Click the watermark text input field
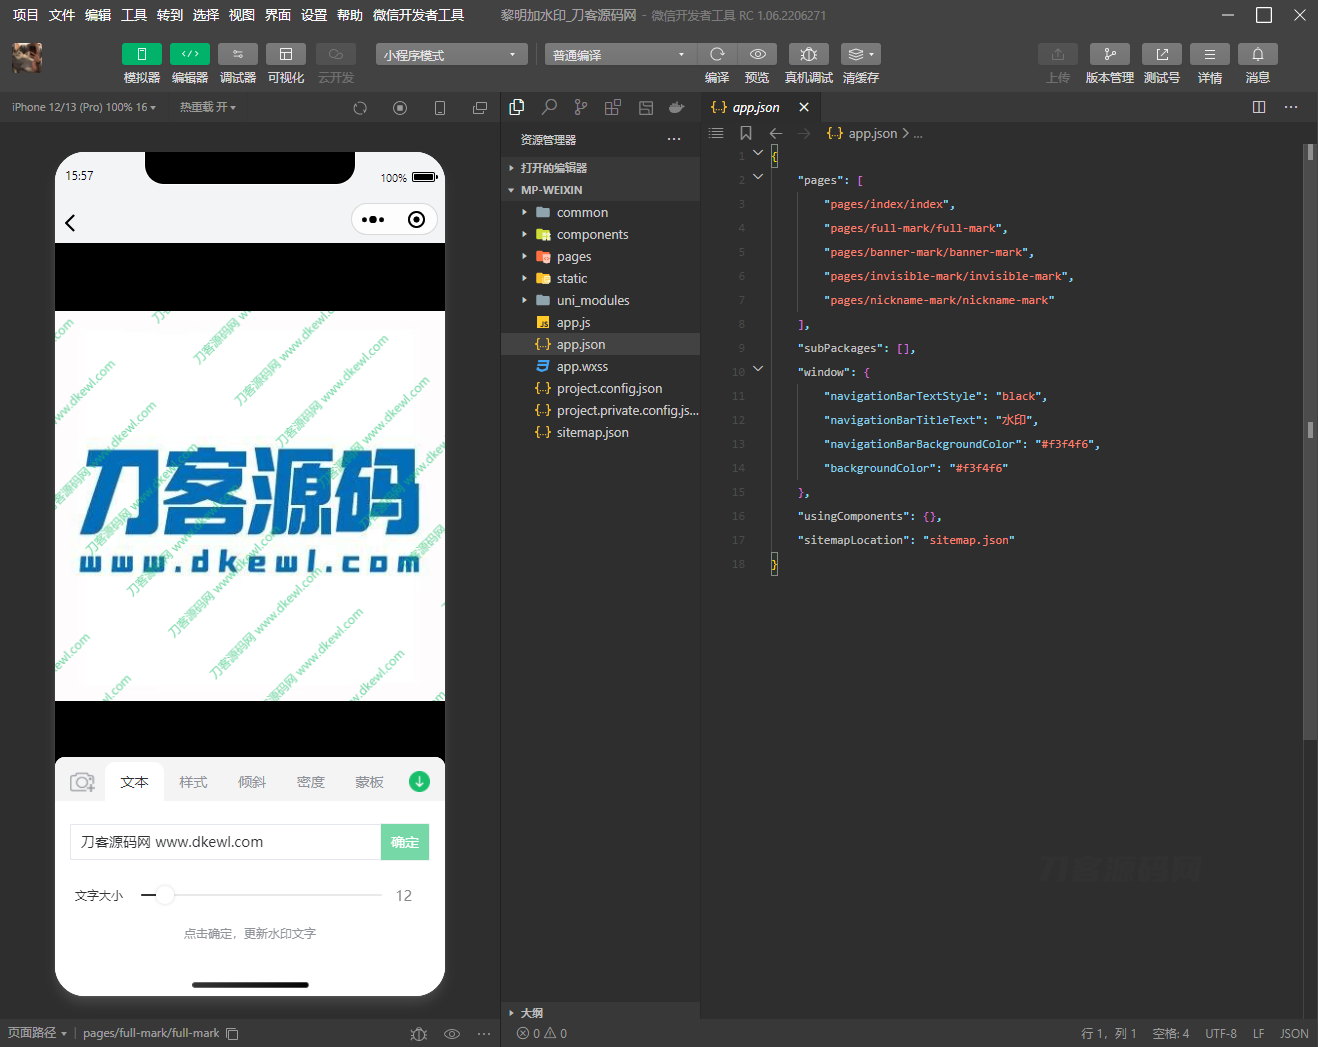Screen dimensions: 1318x1047 tap(225, 841)
